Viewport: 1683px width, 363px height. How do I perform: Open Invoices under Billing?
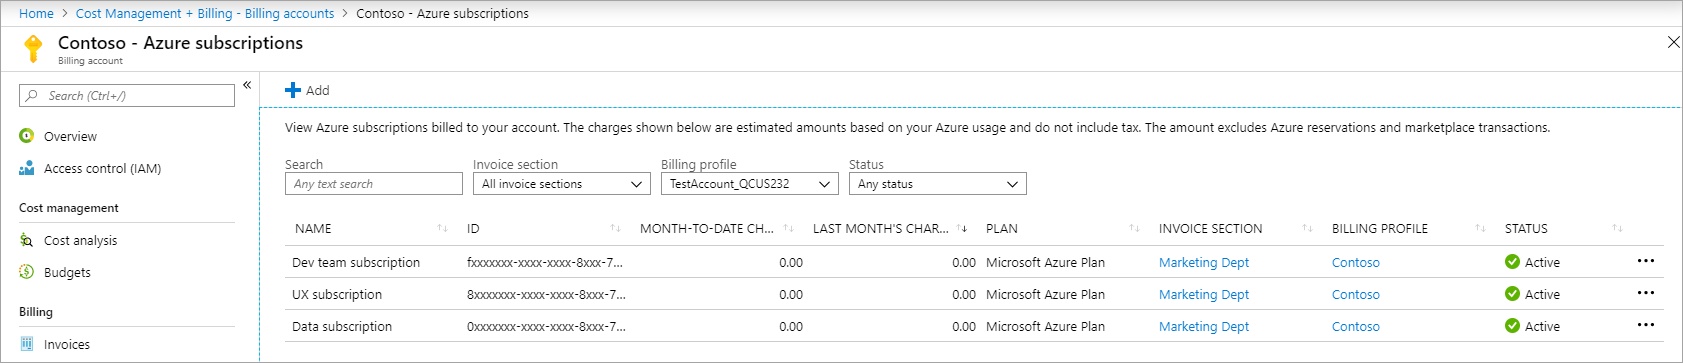pos(66,344)
